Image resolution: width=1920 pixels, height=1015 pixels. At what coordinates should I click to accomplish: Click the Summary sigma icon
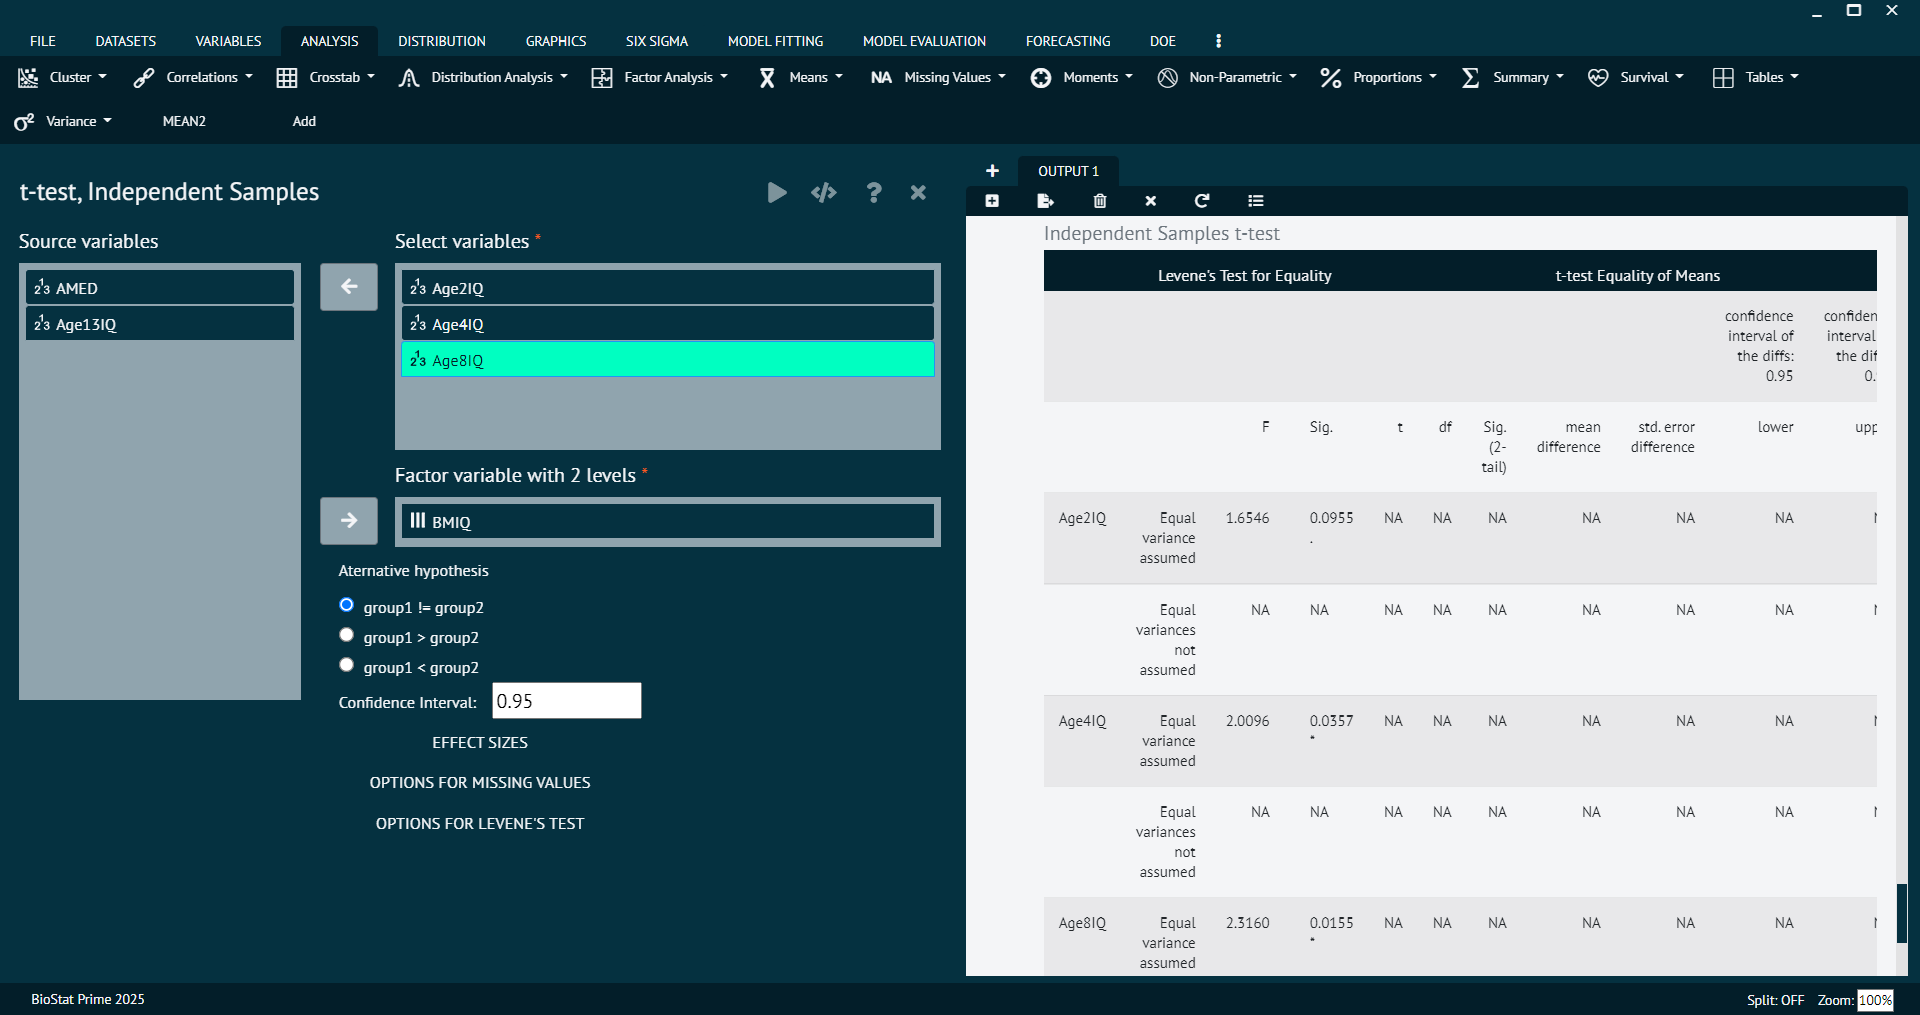pyautogui.click(x=1471, y=78)
